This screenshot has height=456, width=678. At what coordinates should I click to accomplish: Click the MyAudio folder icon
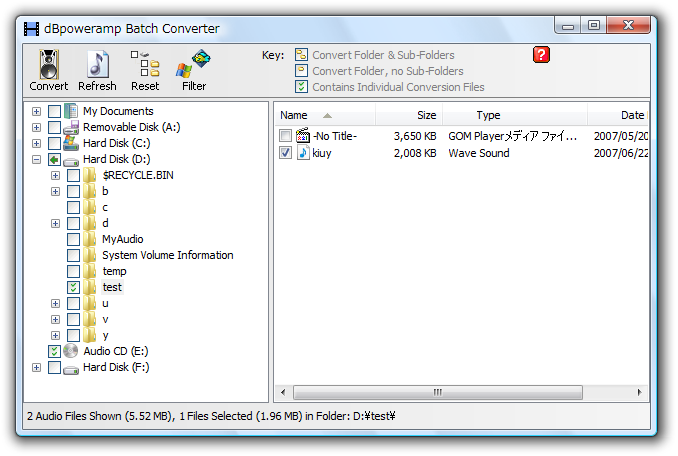90,239
